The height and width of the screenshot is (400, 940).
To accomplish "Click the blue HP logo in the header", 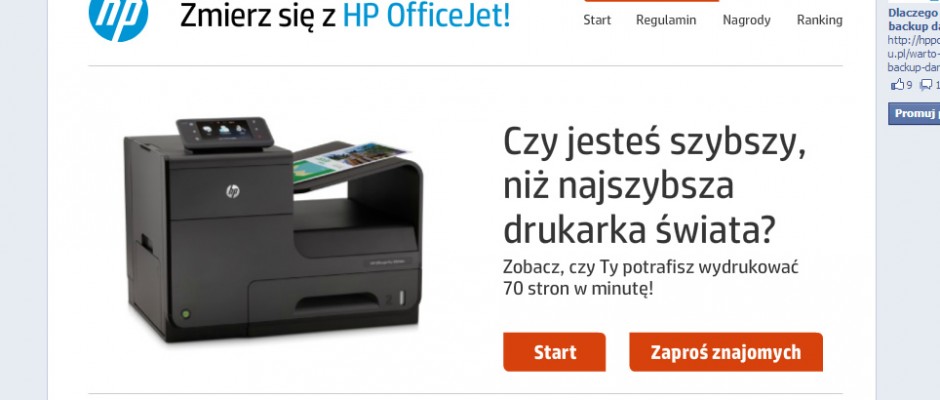I will click(x=118, y=18).
